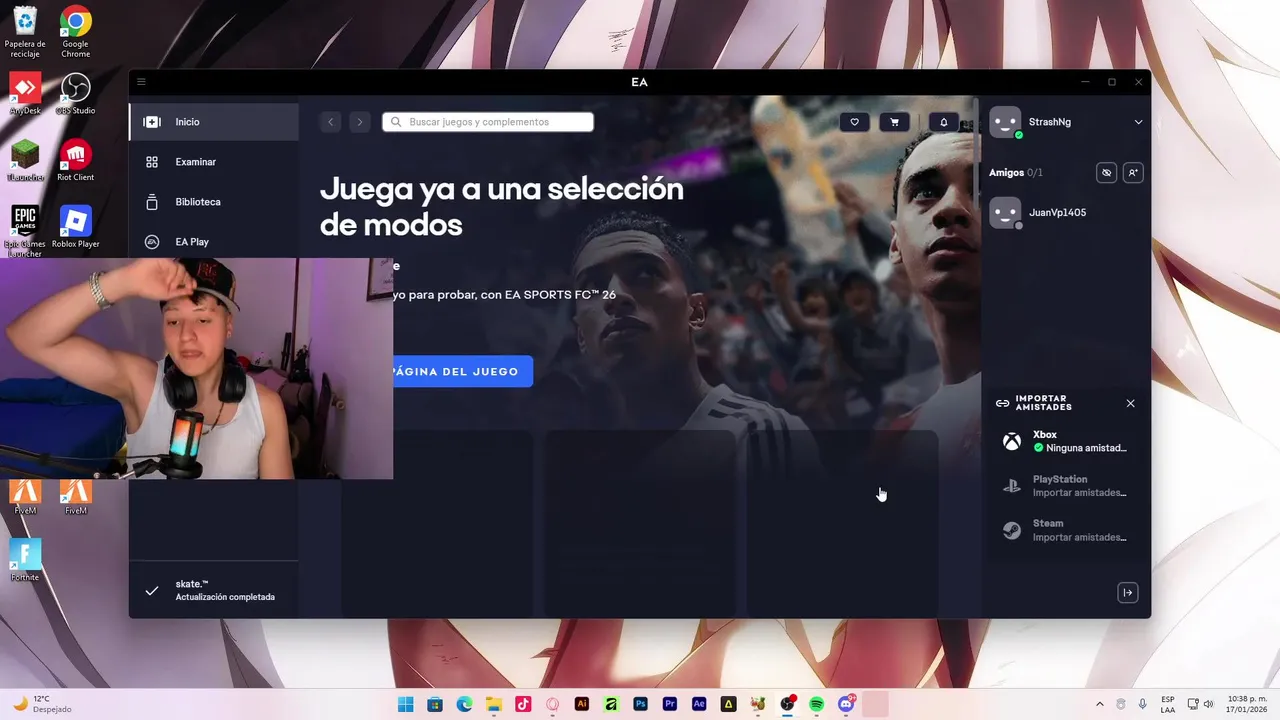Image resolution: width=1280 pixels, height=720 pixels.
Task: Select Xbox friends import
Action: 1066,441
